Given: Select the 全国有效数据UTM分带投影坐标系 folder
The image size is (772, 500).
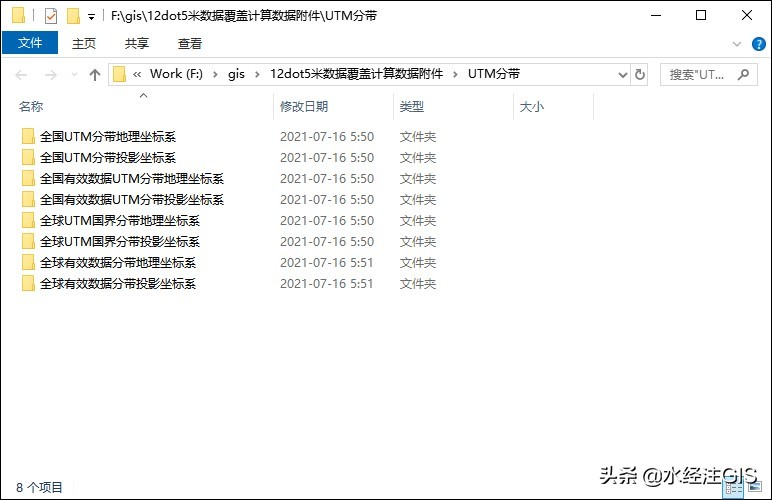Looking at the screenshot, I should (132, 200).
